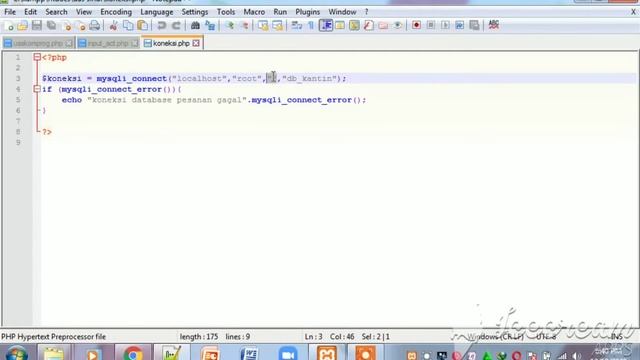Viewport: 640px width, 360px height.
Task: Switch to the koneksi.php tab
Action: click(x=171, y=43)
